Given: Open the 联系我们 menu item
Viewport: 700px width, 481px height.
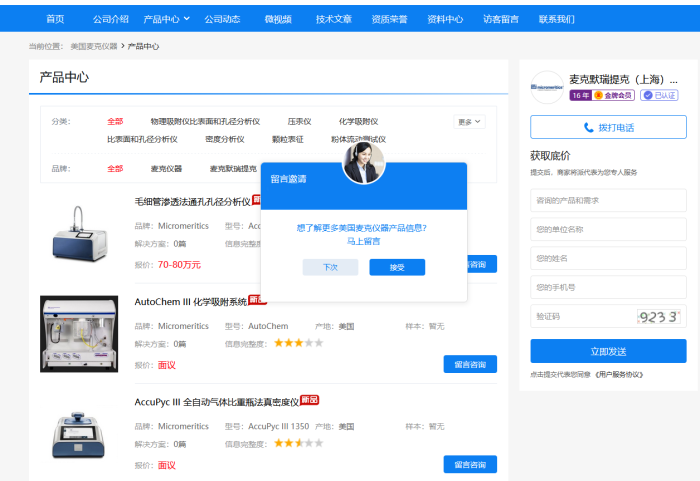Looking at the screenshot, I should pyautogui.click(x=556, y=19).
